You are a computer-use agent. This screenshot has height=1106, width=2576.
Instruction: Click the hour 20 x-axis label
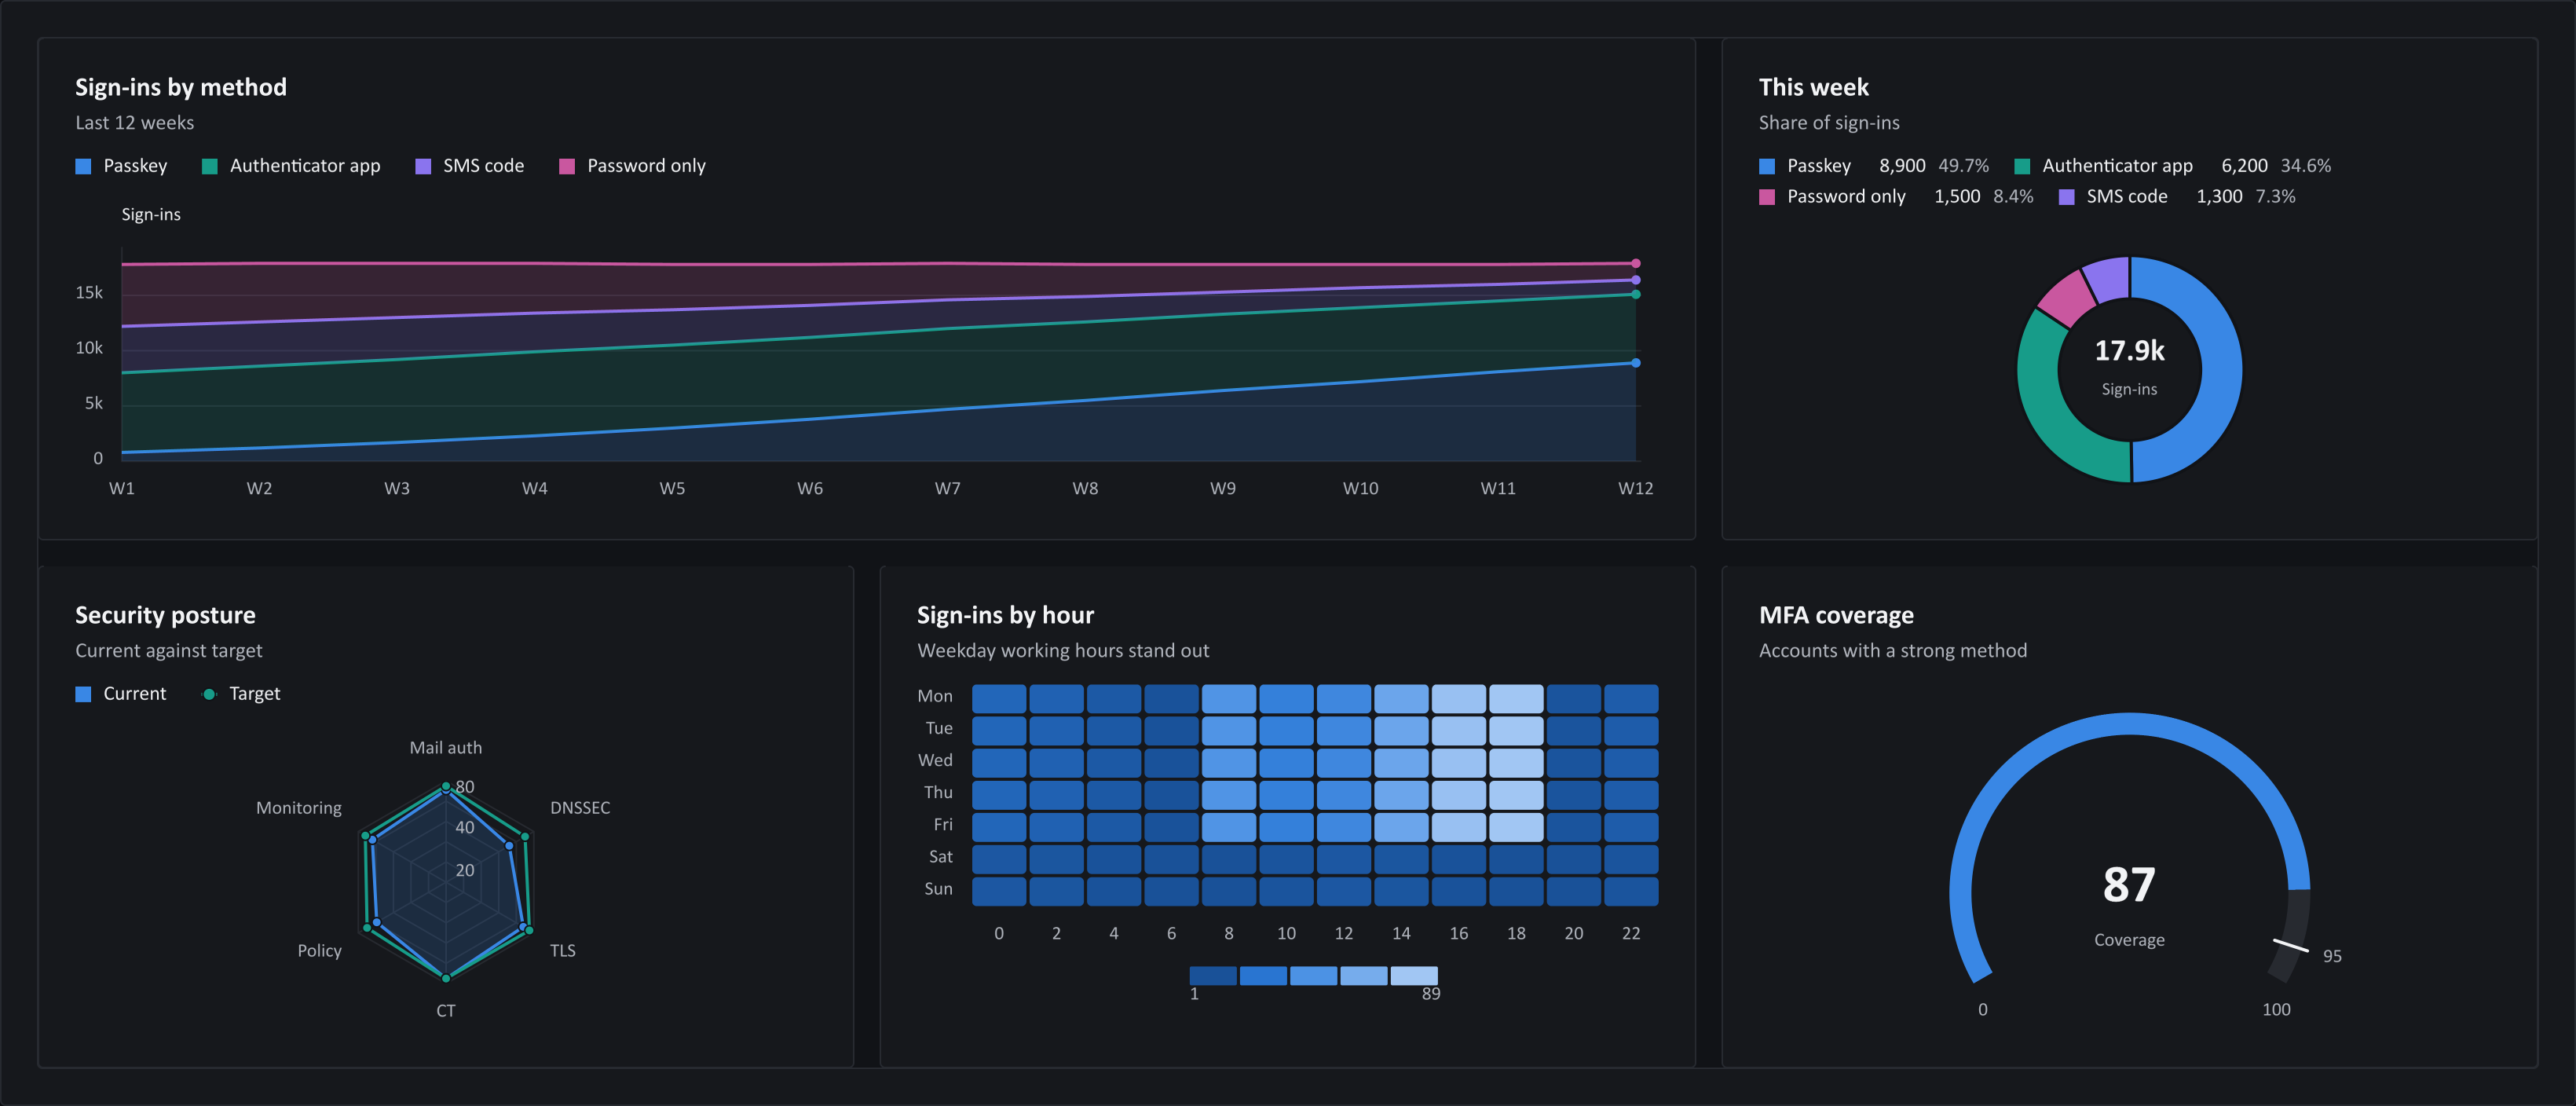click(1574, 934)
